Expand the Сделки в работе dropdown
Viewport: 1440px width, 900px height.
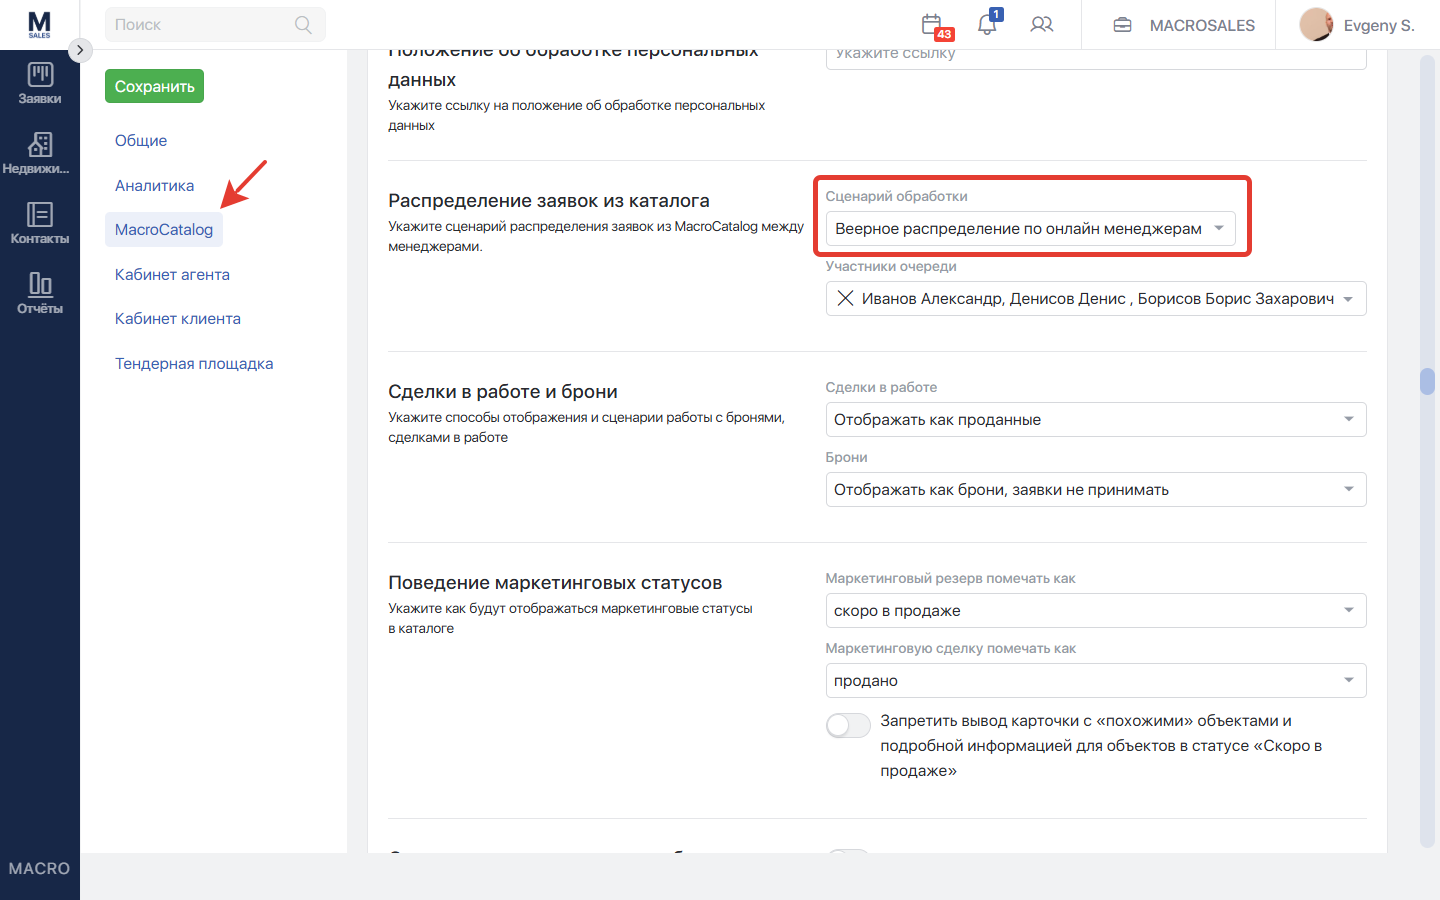[x=1095, y=420]
